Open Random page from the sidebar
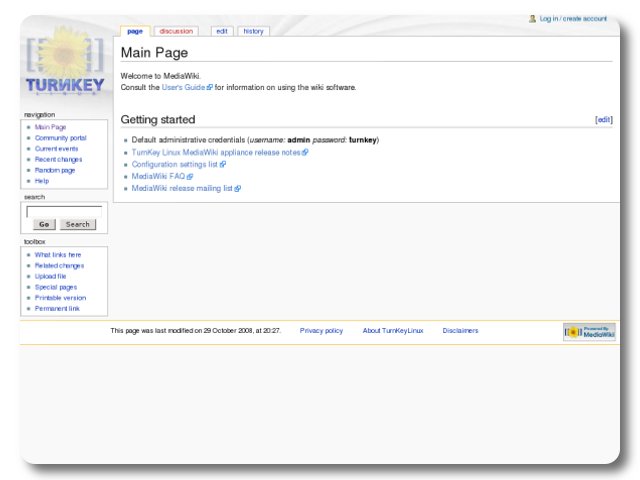 [x=55, y=170]
